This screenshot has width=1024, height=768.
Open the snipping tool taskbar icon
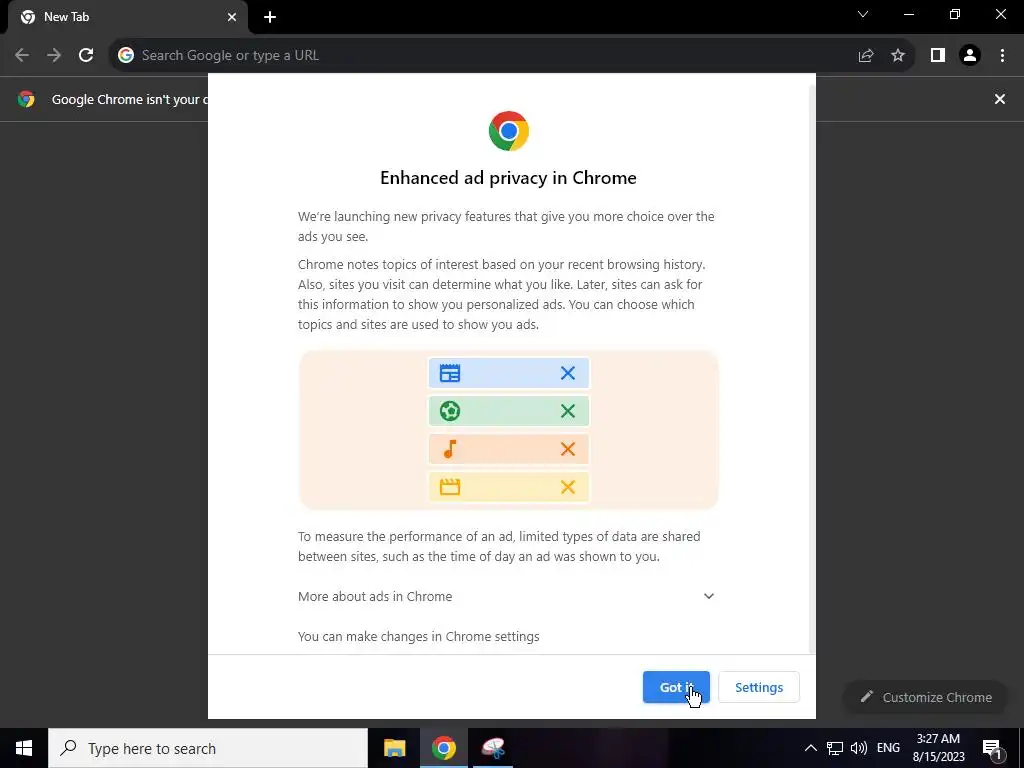tap(493, 748)
